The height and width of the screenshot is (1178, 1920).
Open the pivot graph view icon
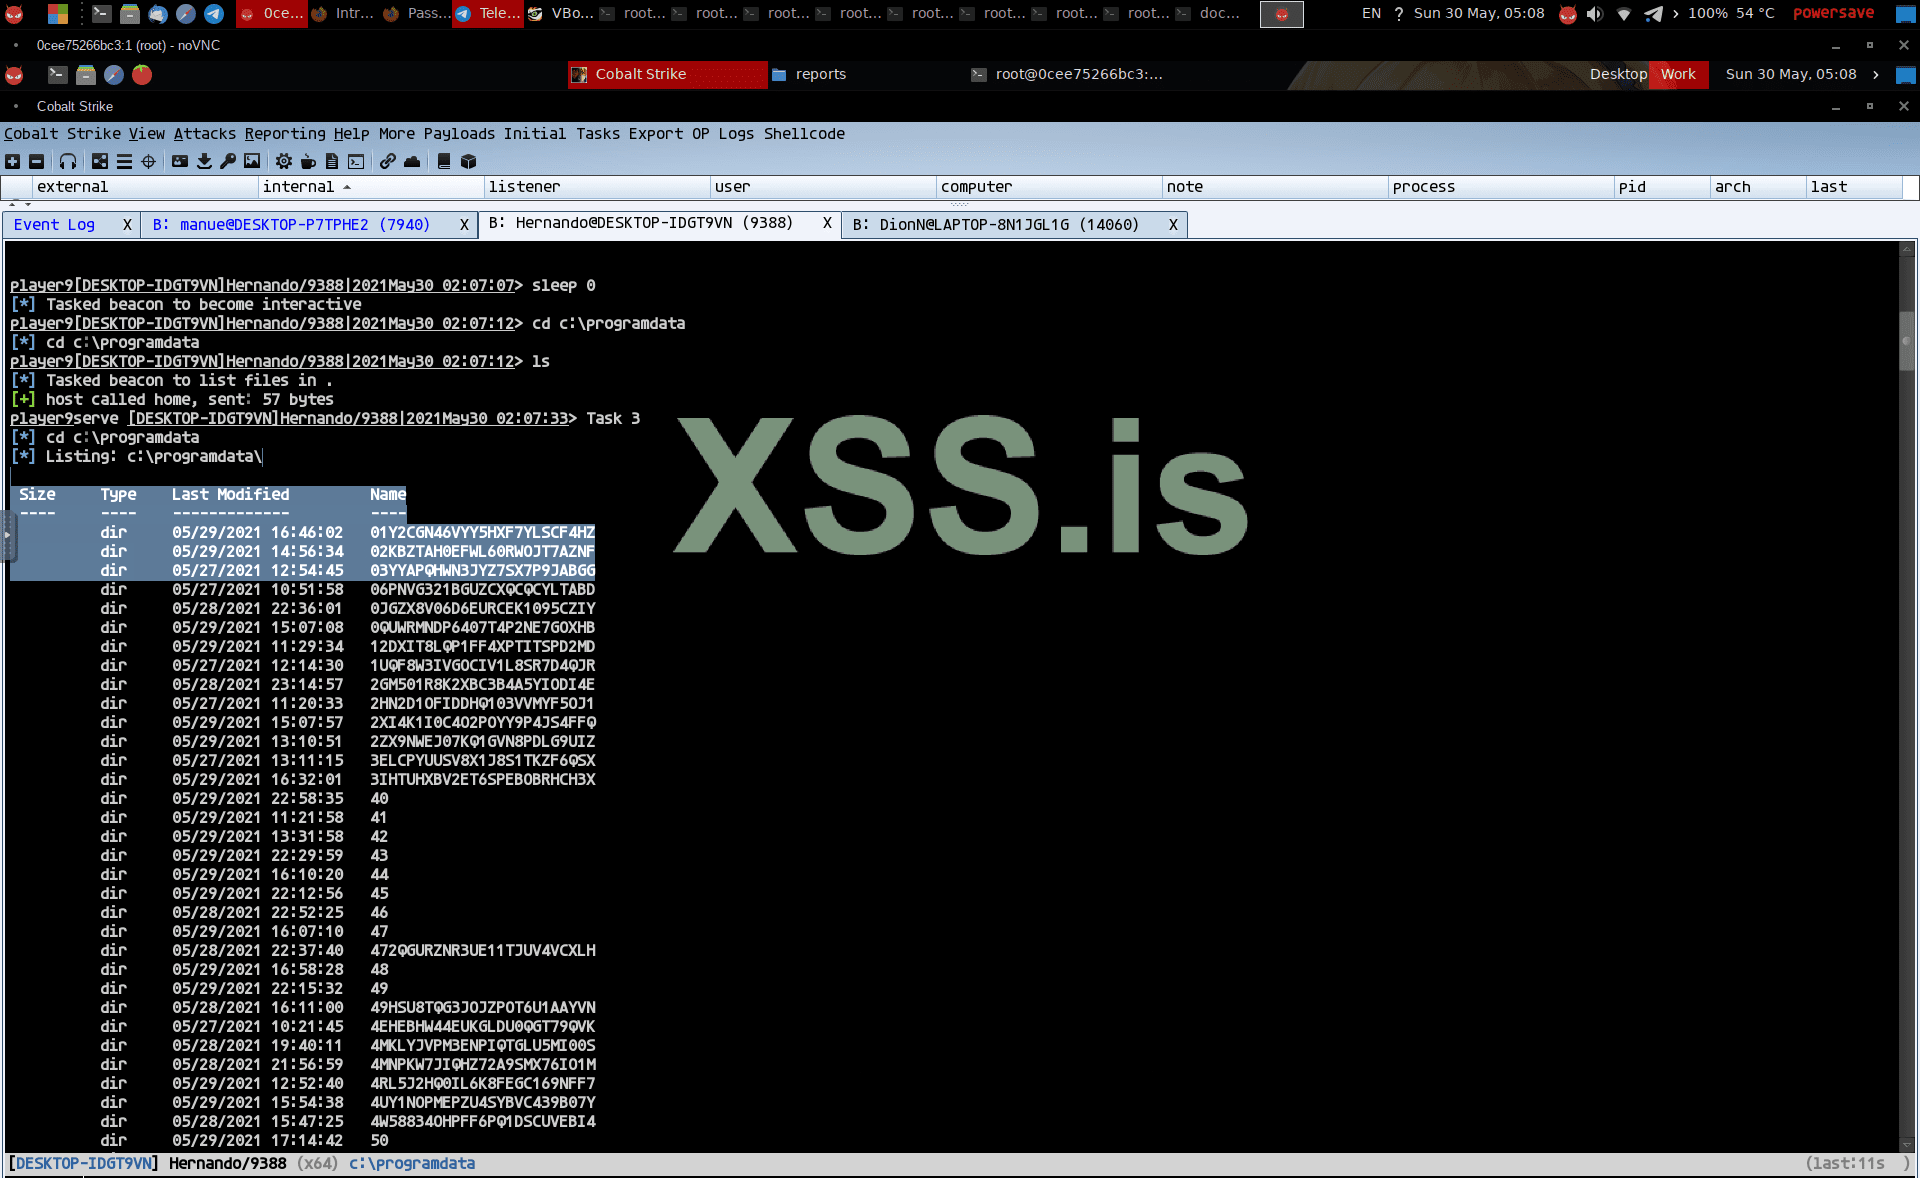coord(100,161)
